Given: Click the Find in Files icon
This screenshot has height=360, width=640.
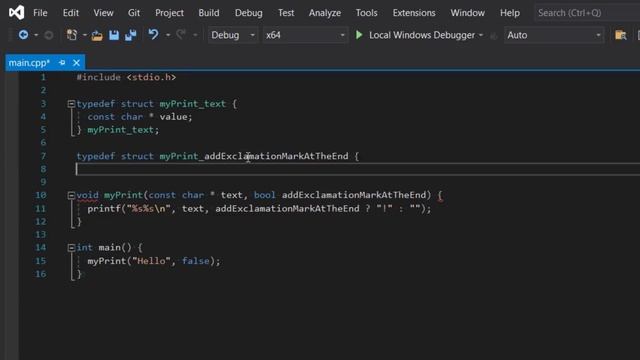Looking at the screenshot, I should [620, 35].
